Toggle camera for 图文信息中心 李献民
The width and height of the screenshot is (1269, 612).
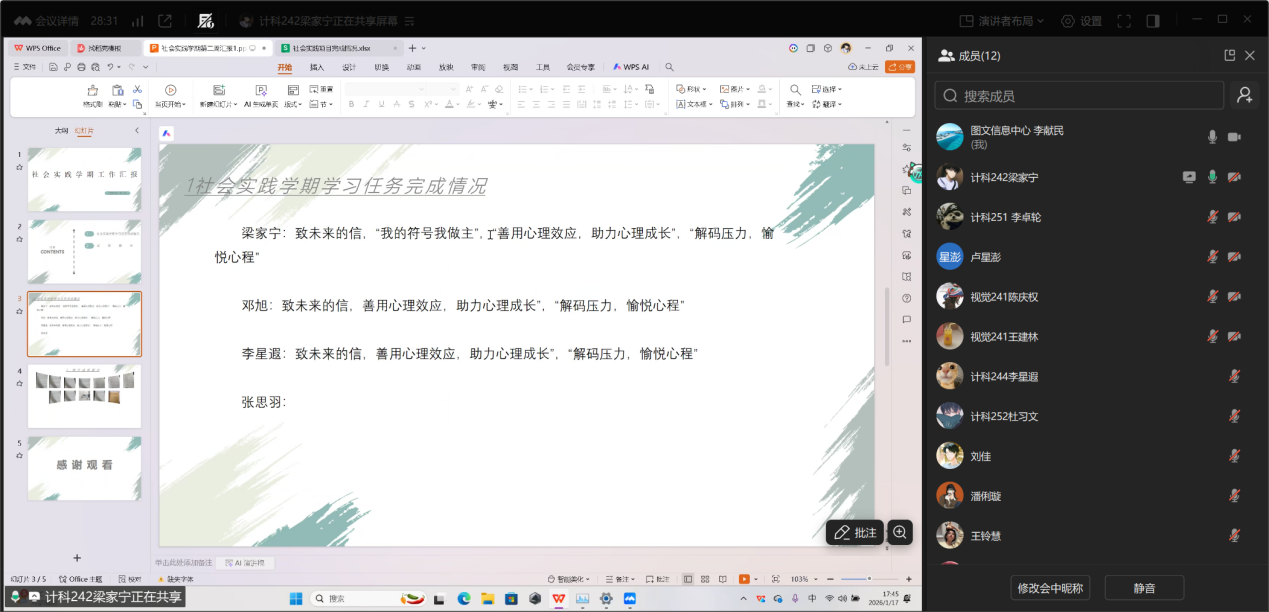[x=1235, y=137]
